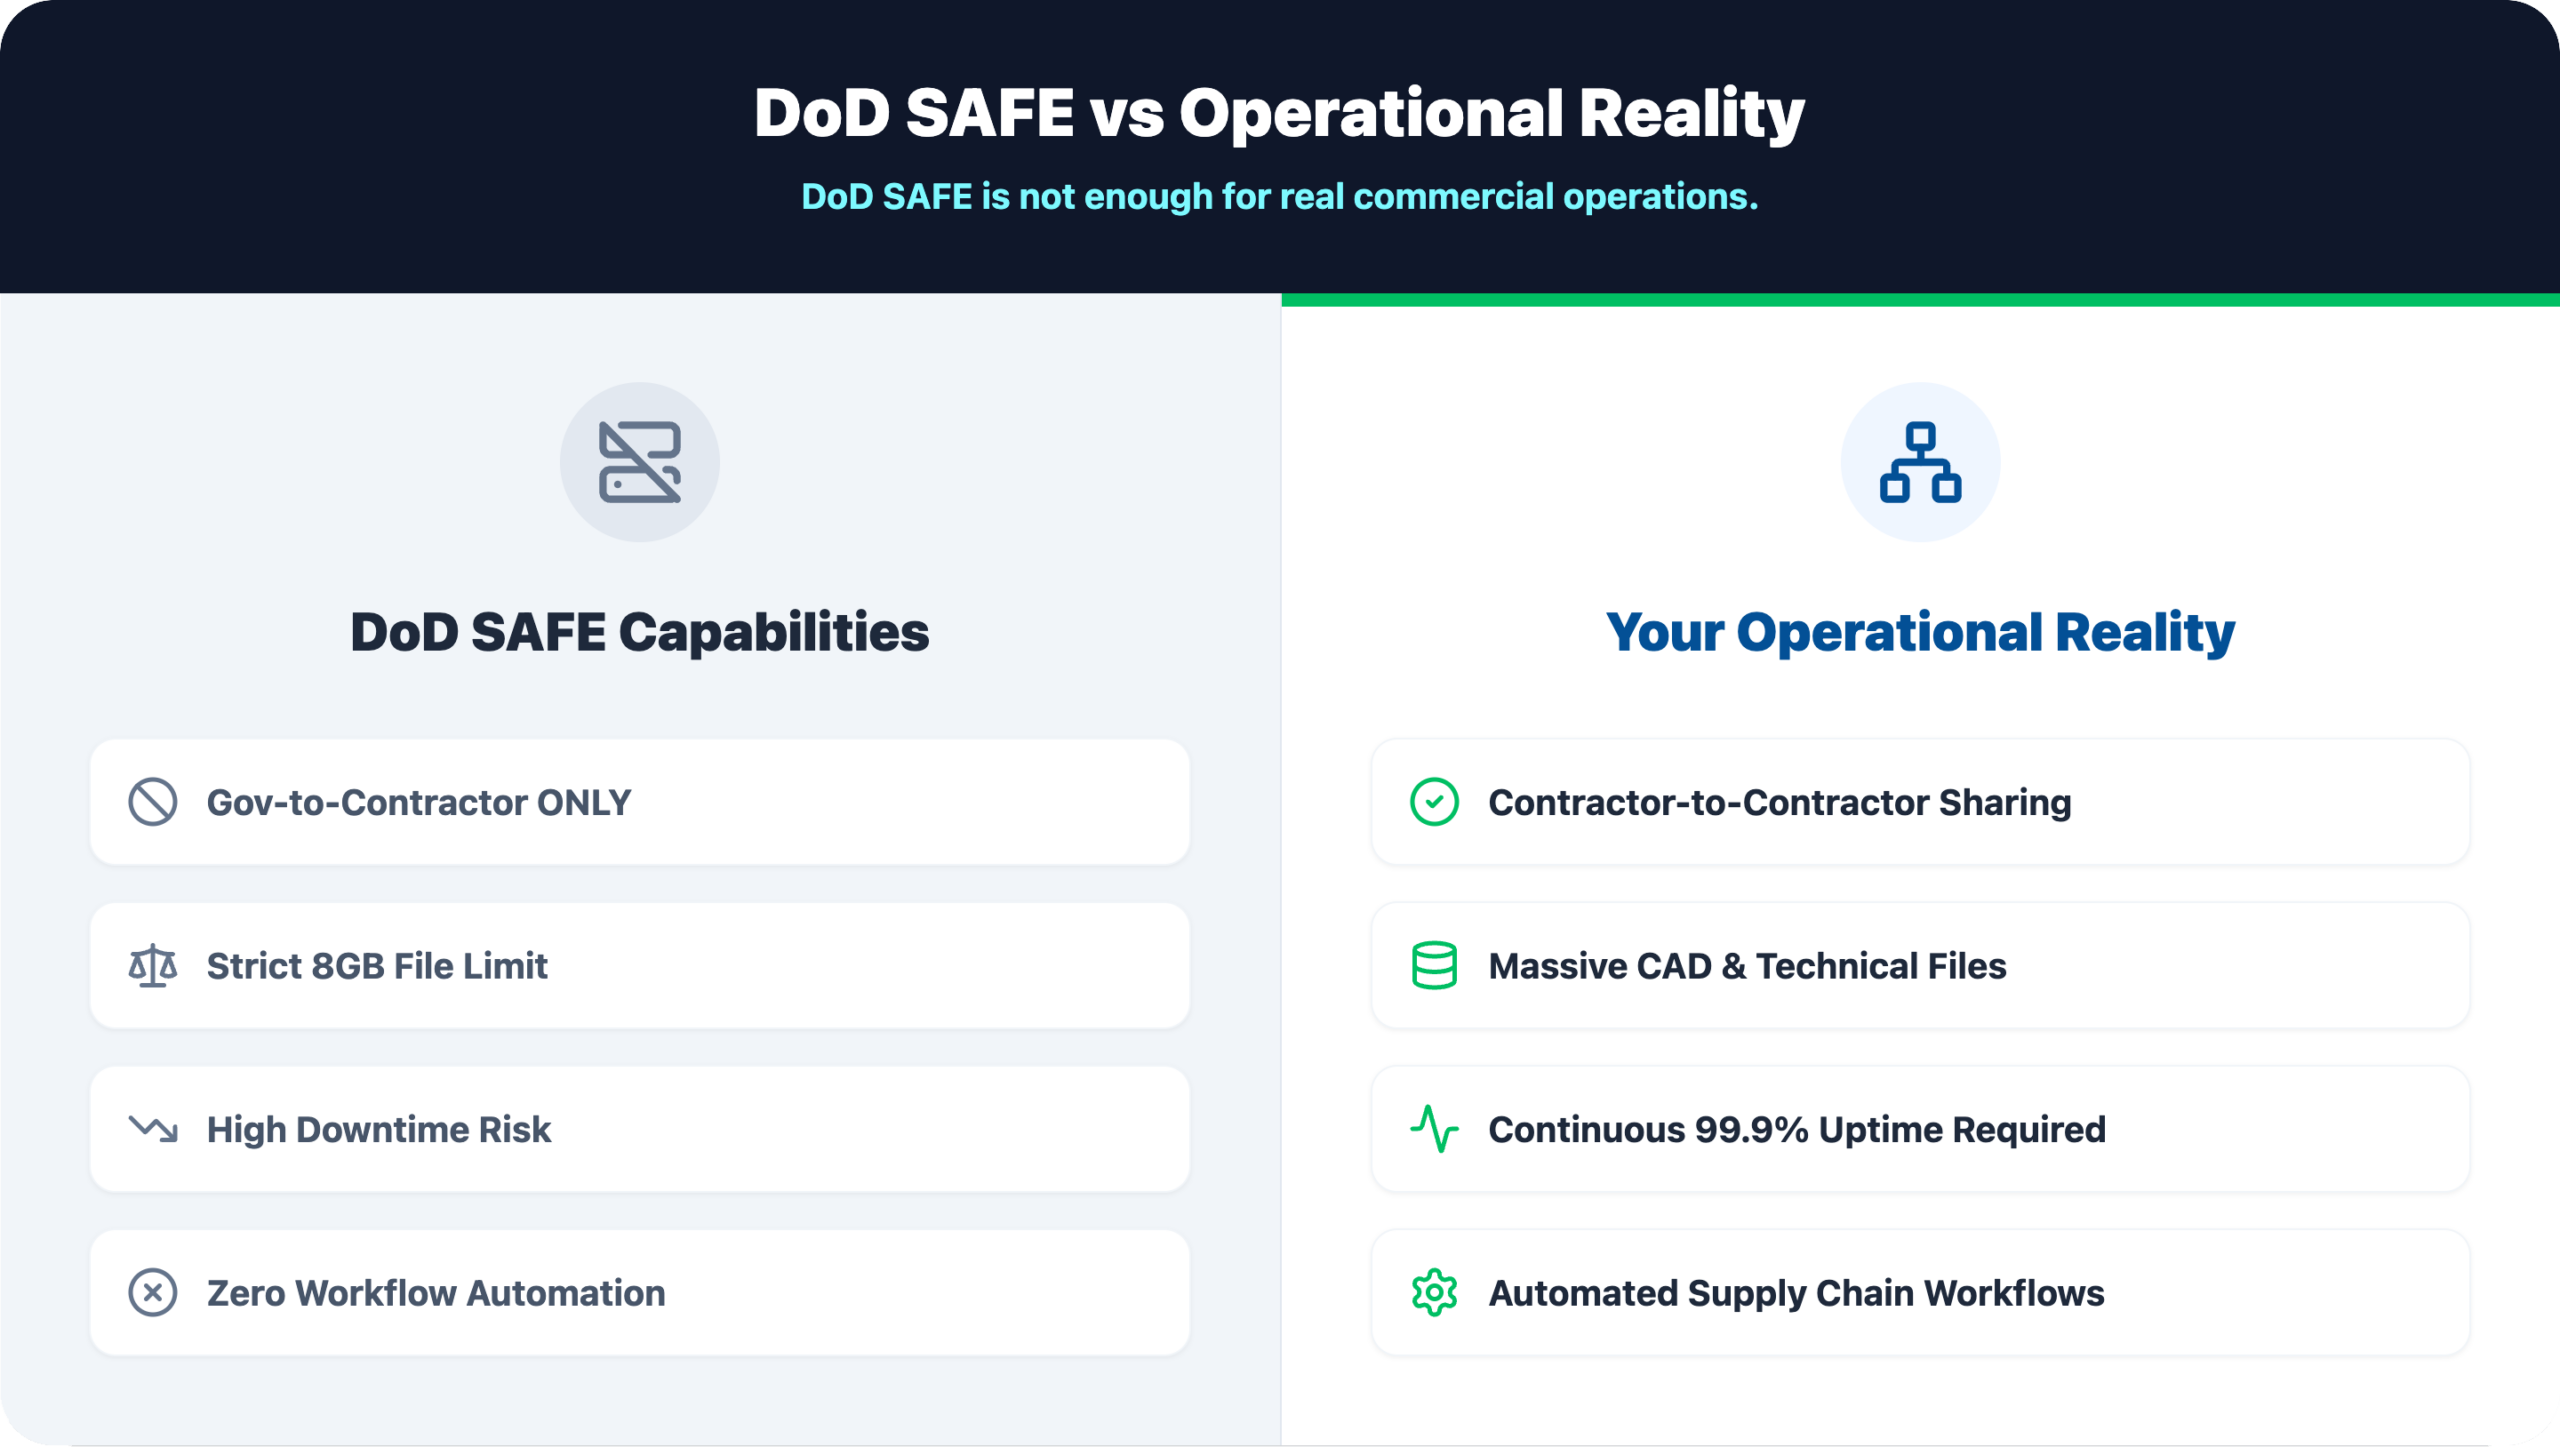This screenshot has height=1447, width=2560.
Task: Click the green circled checkmark icon
Action: click(x=1434, y=802)
